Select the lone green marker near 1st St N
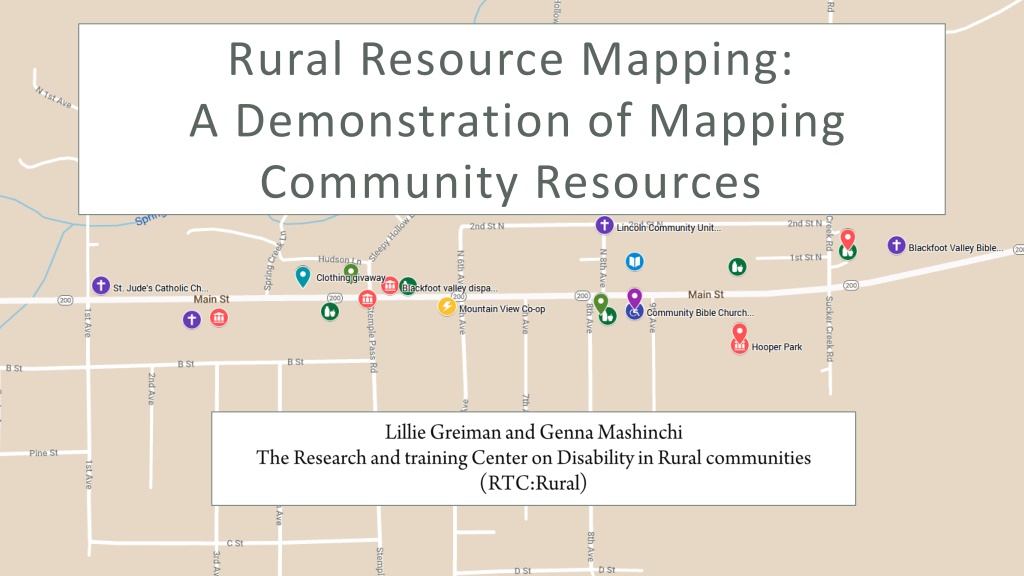The image size is (1024, 576). 737,266
